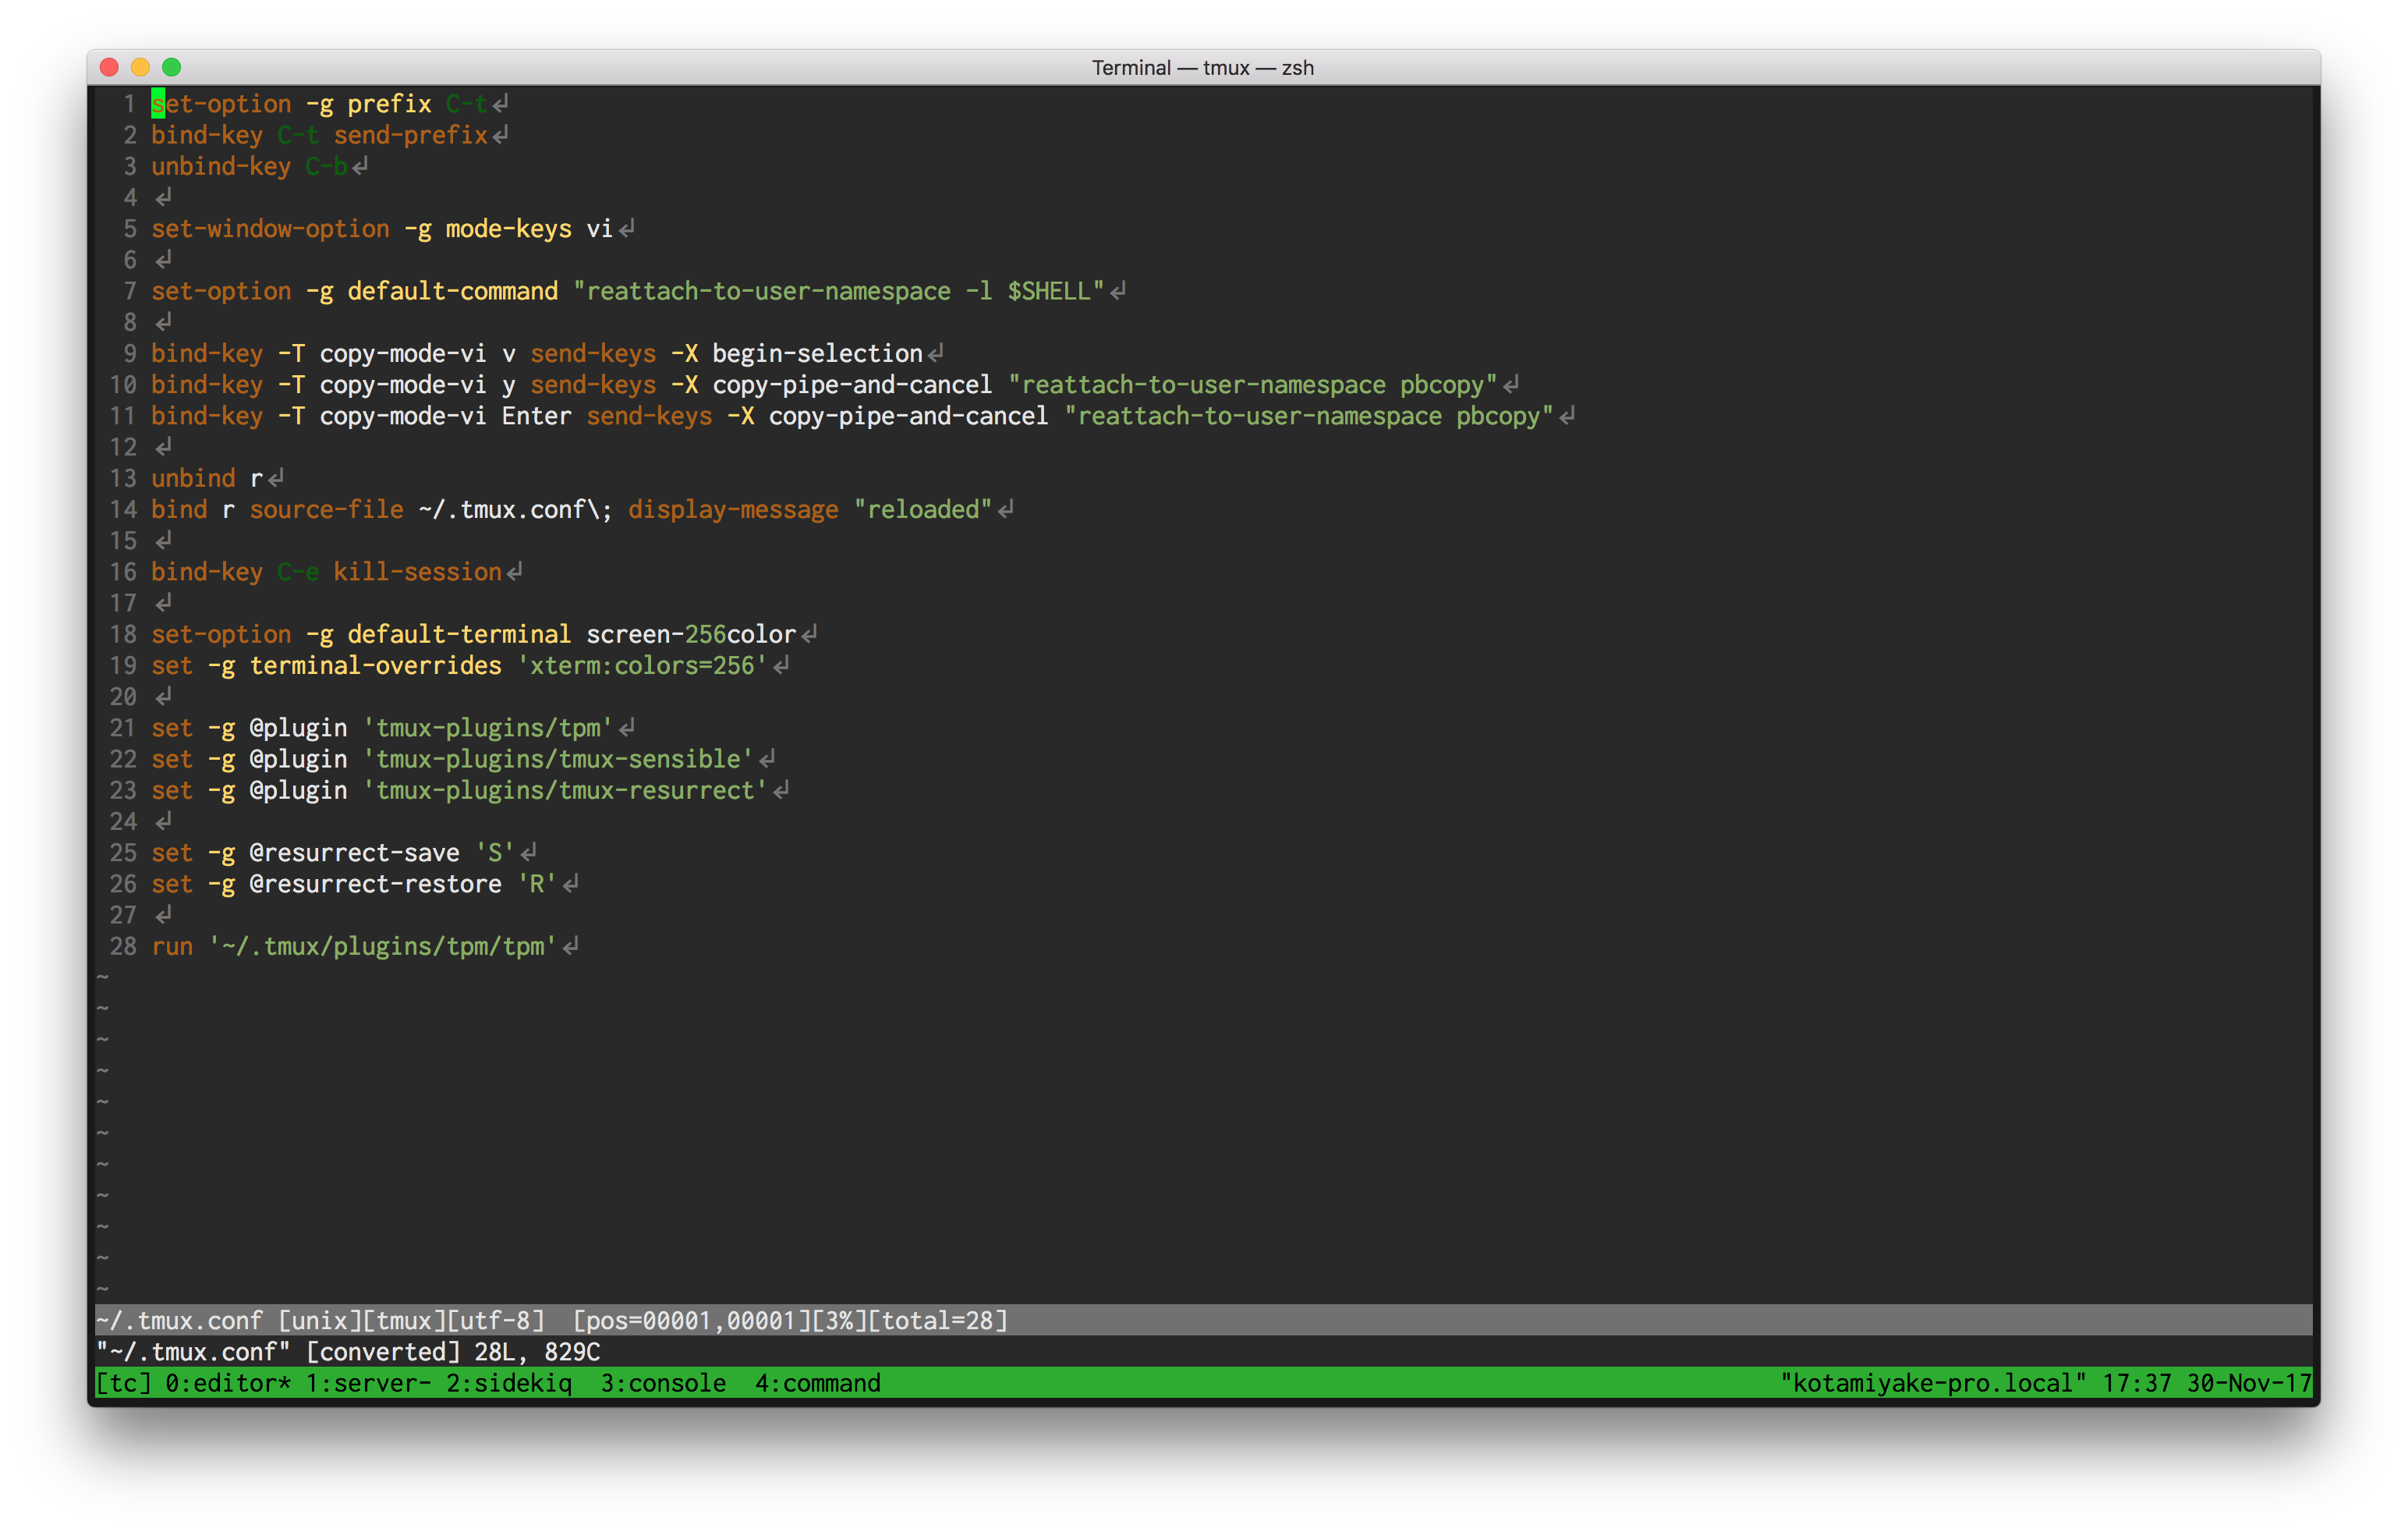Click the ~/.tmux.conf filename in vim statusline
The width and height of the screenshot is (2408, 1532).
point(179,1320)
